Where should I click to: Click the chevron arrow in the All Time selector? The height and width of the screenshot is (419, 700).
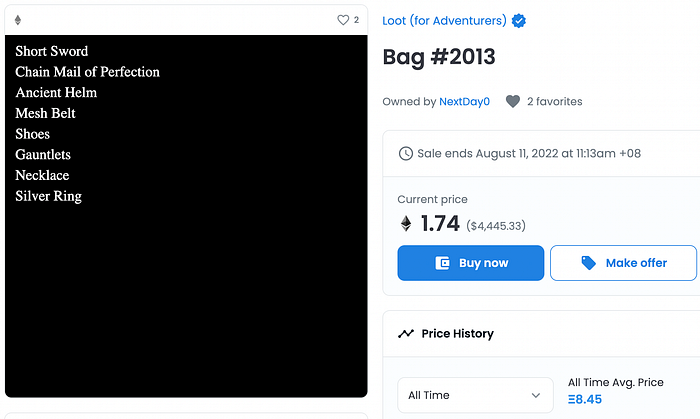pos(536,395)
